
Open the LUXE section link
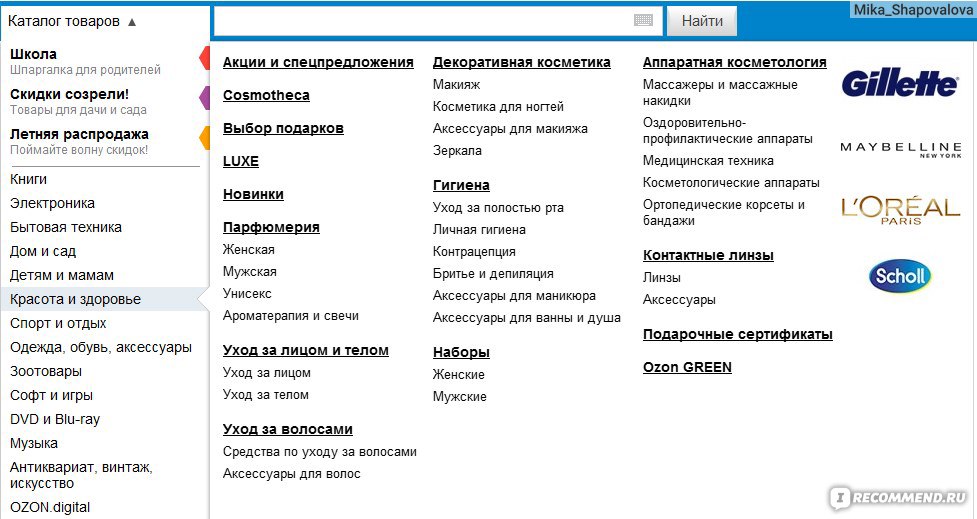[241, 161]
